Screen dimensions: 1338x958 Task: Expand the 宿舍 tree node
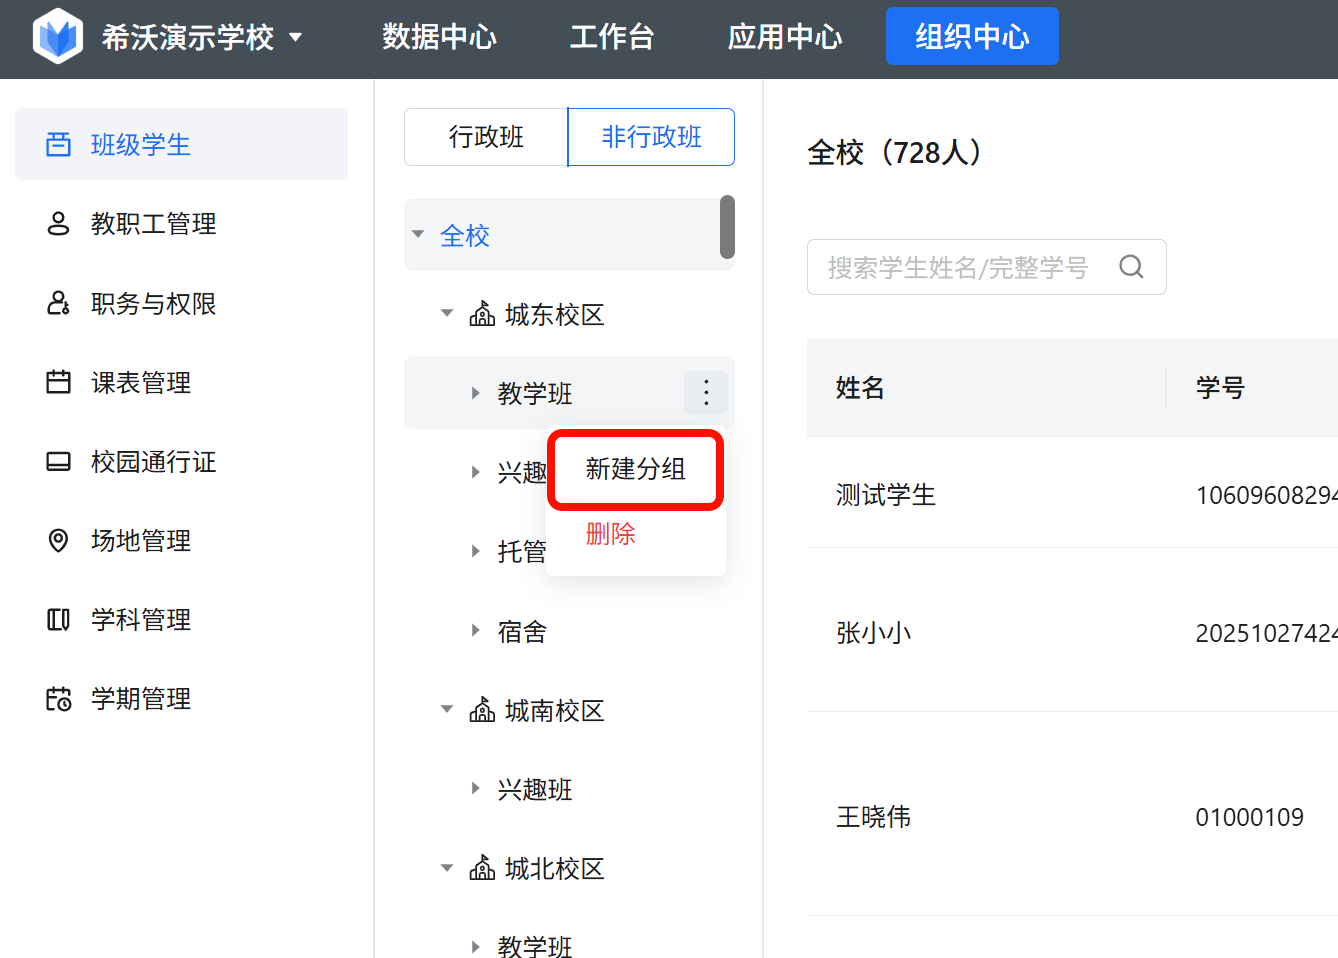[x=476, y=630]
